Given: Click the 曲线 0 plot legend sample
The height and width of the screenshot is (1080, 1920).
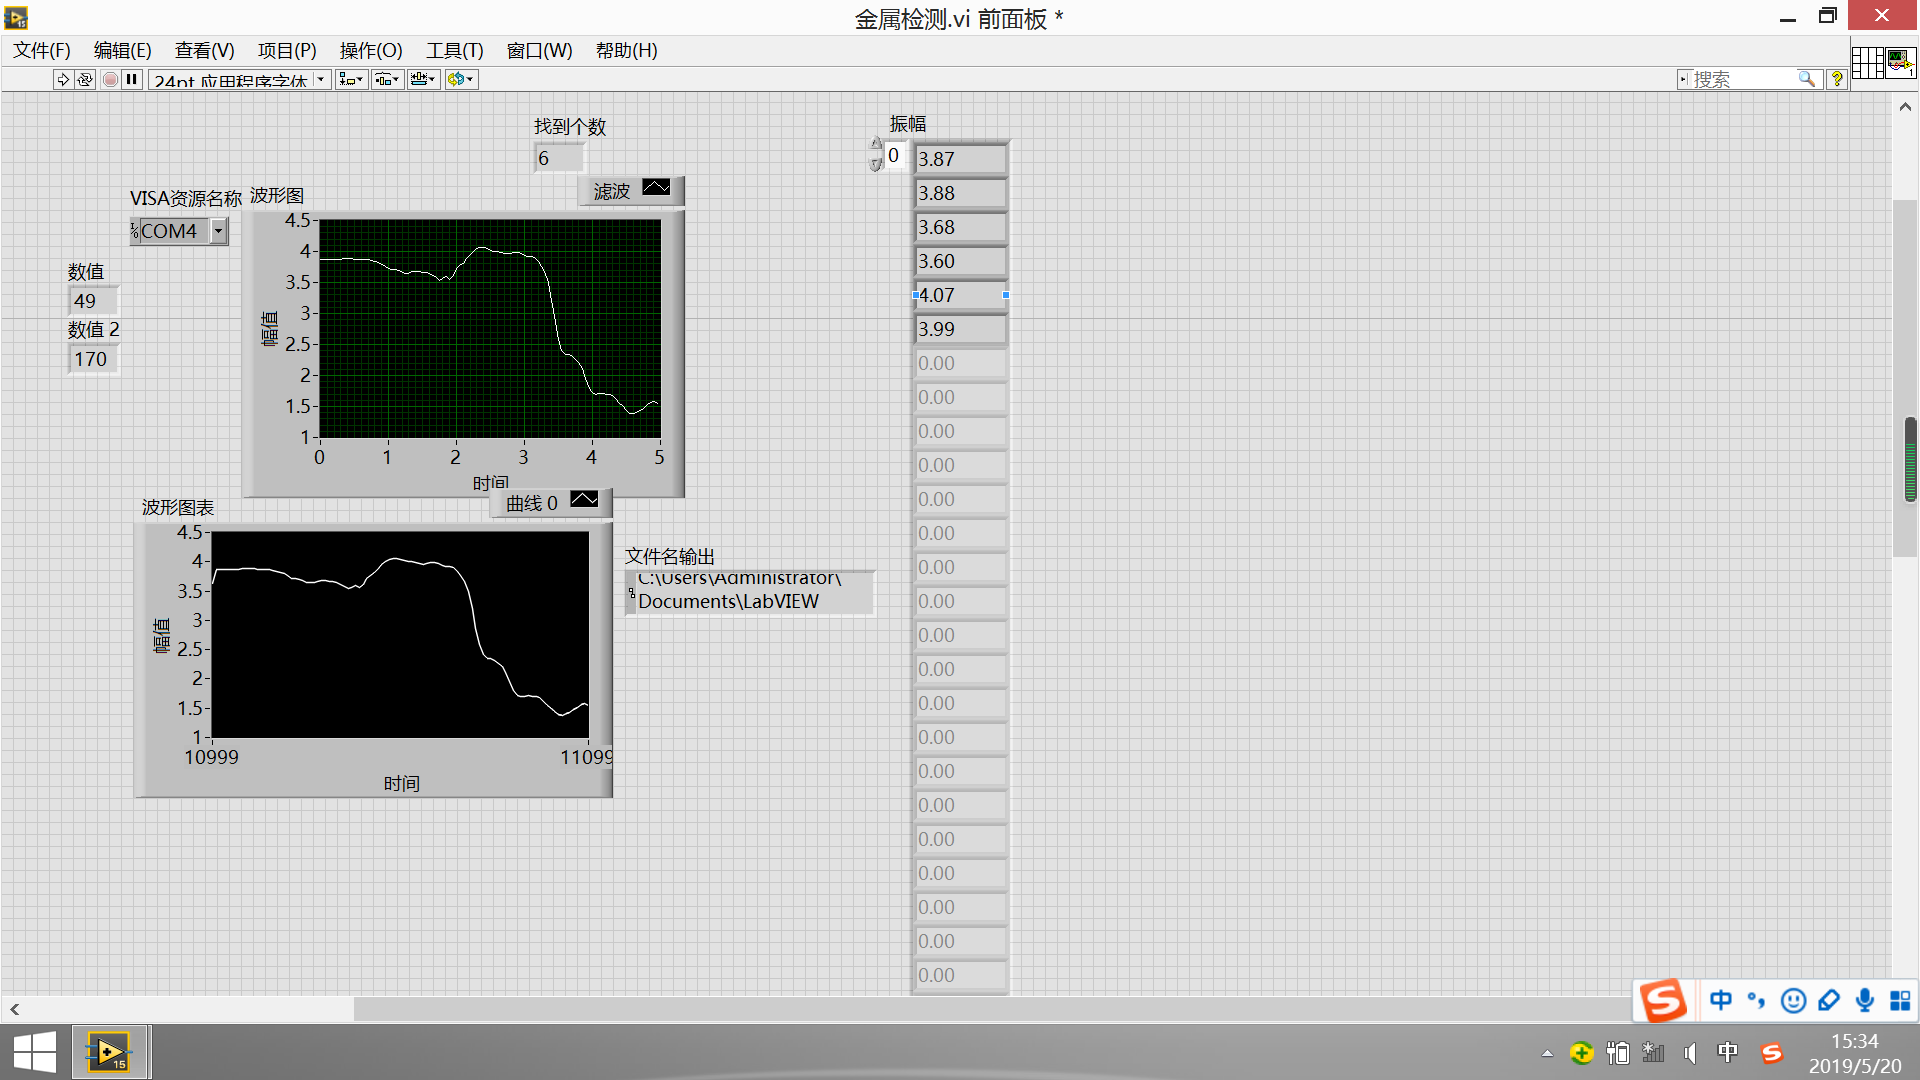Looking at the screenshot, I should [584, 500].
